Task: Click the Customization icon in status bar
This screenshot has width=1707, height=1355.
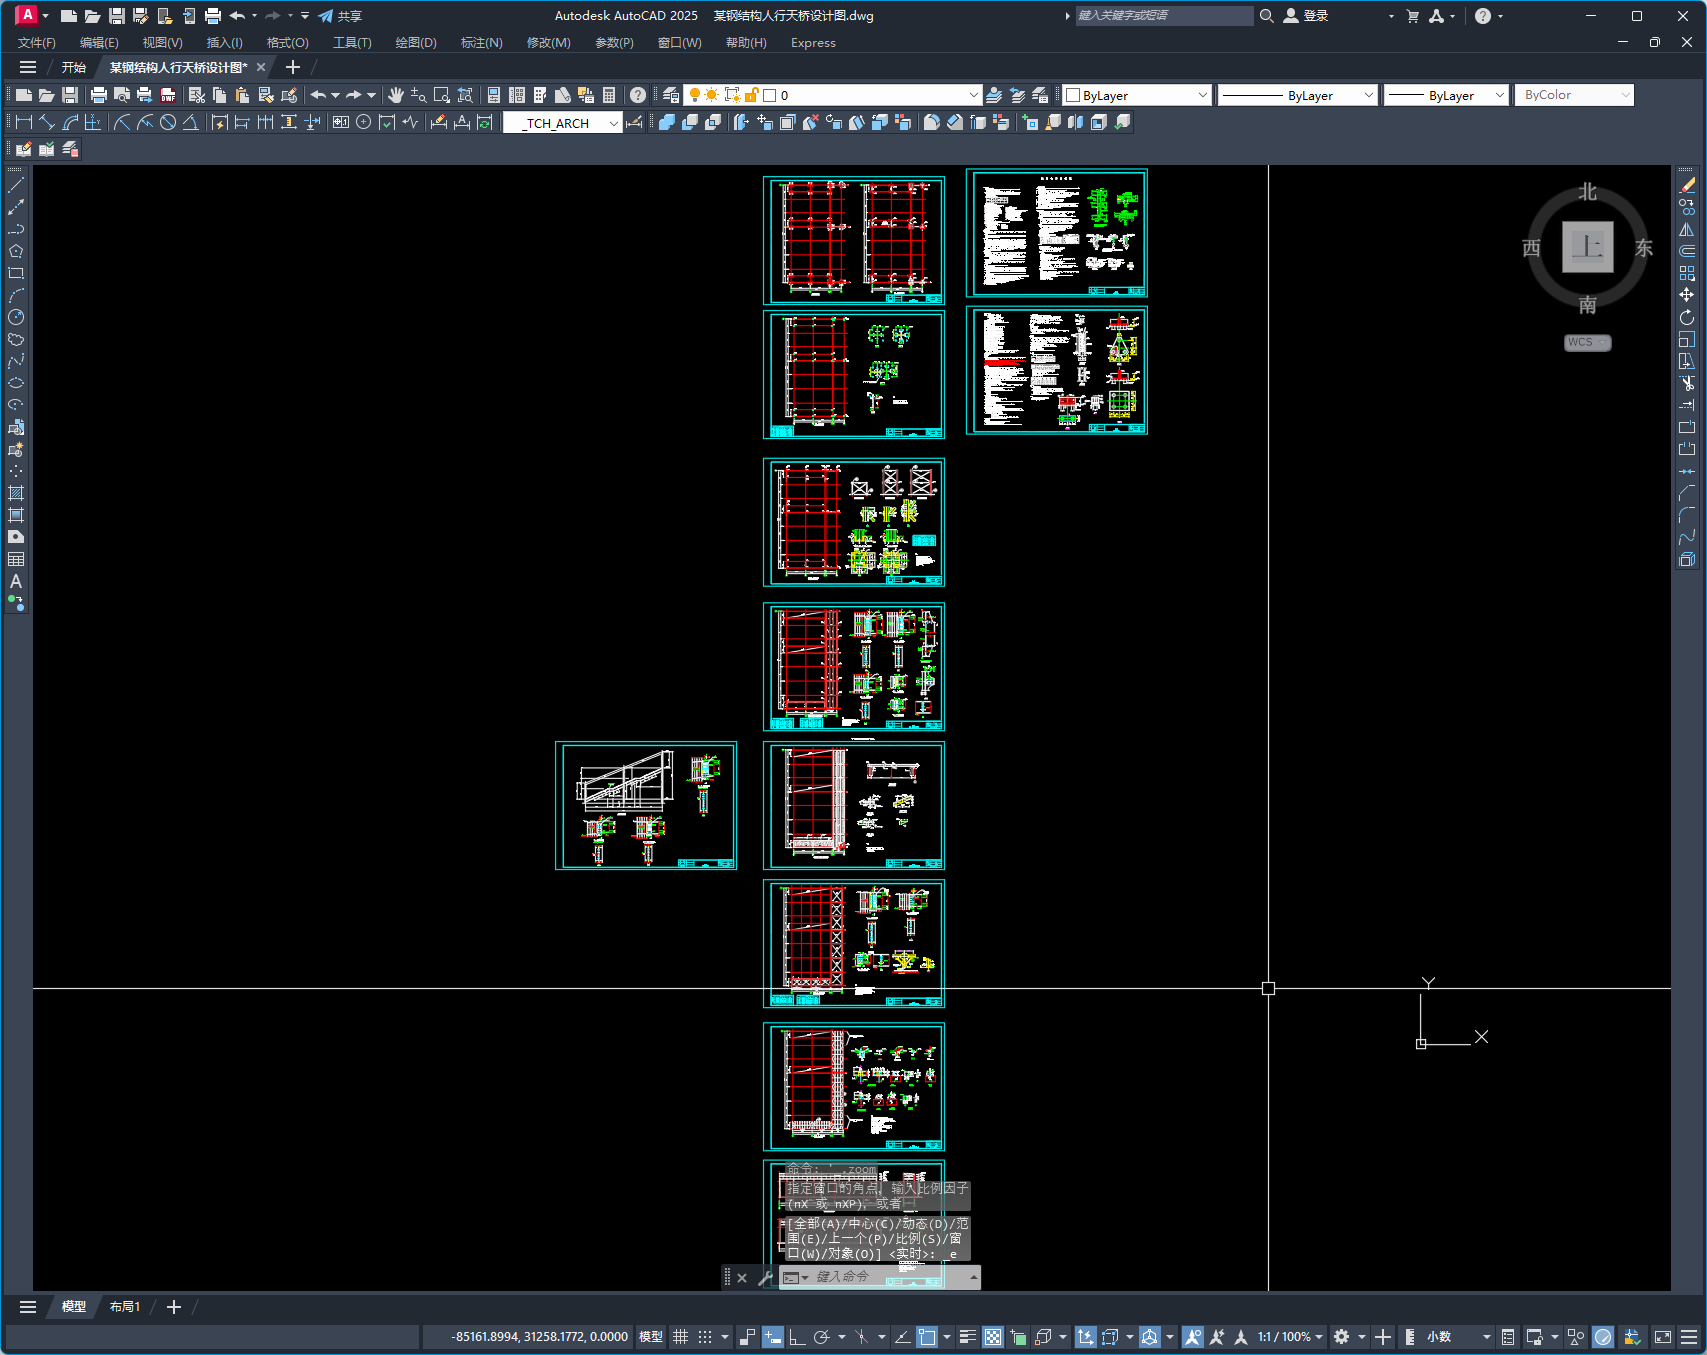Action: tap(1689, 1337)
